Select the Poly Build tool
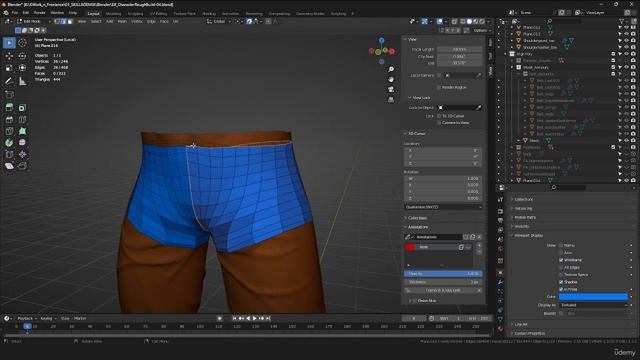Viewport: 640px width, 360px height. [22, 131]
